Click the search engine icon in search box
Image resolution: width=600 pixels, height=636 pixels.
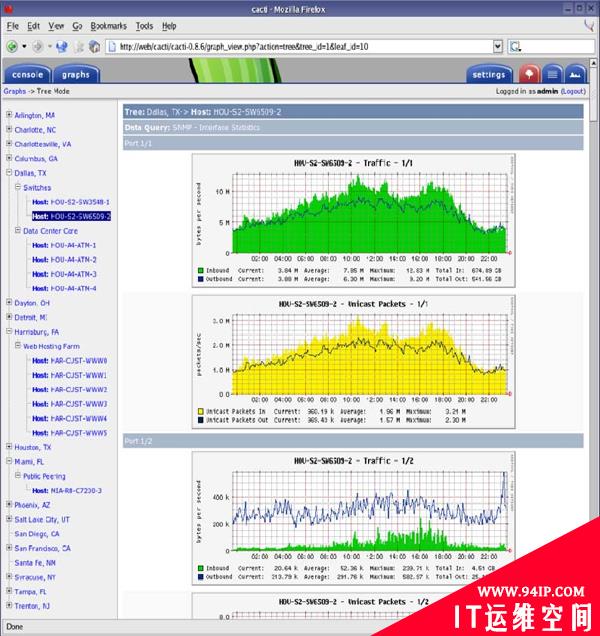pos(515,47)
